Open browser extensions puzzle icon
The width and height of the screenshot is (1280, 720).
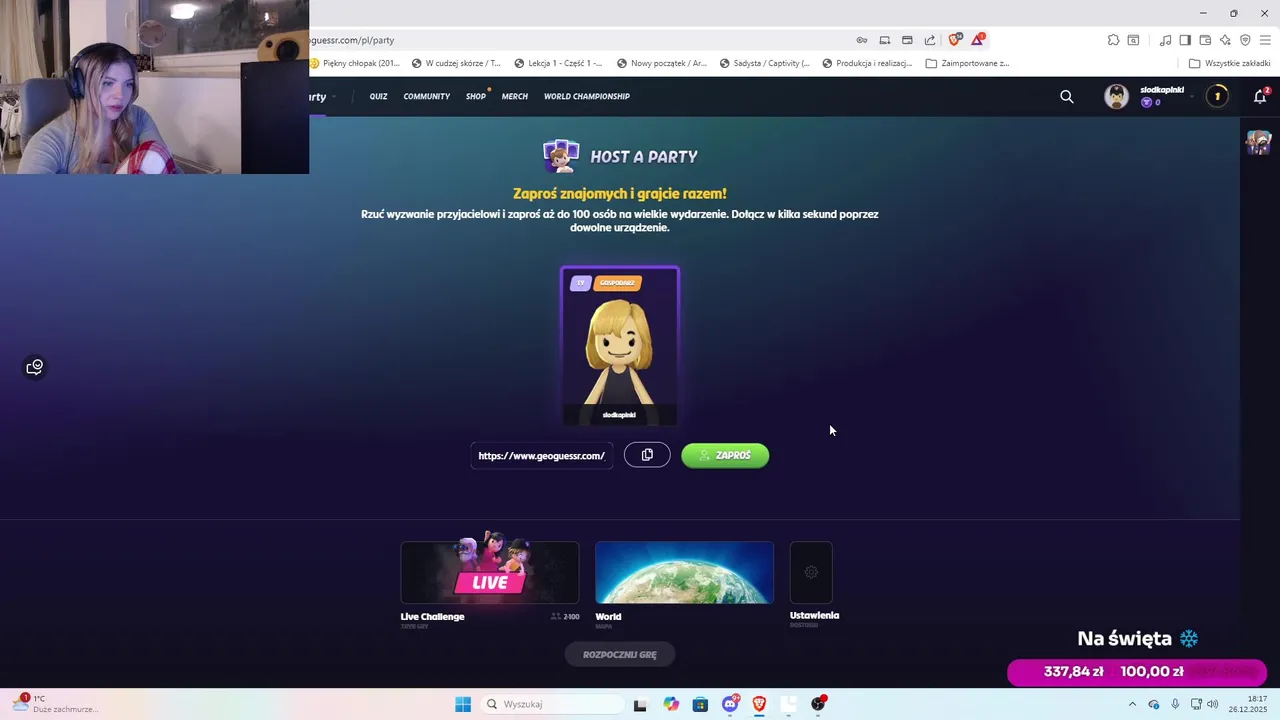[x=1113, y=40]
